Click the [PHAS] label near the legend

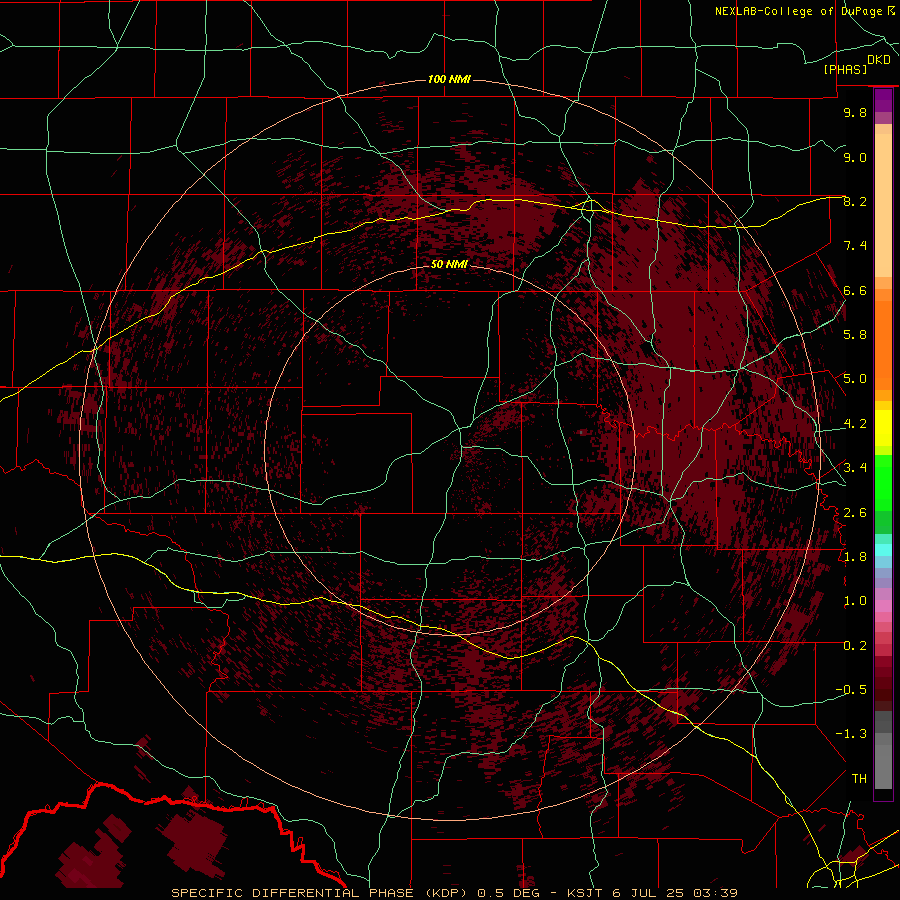click(845, 69)
